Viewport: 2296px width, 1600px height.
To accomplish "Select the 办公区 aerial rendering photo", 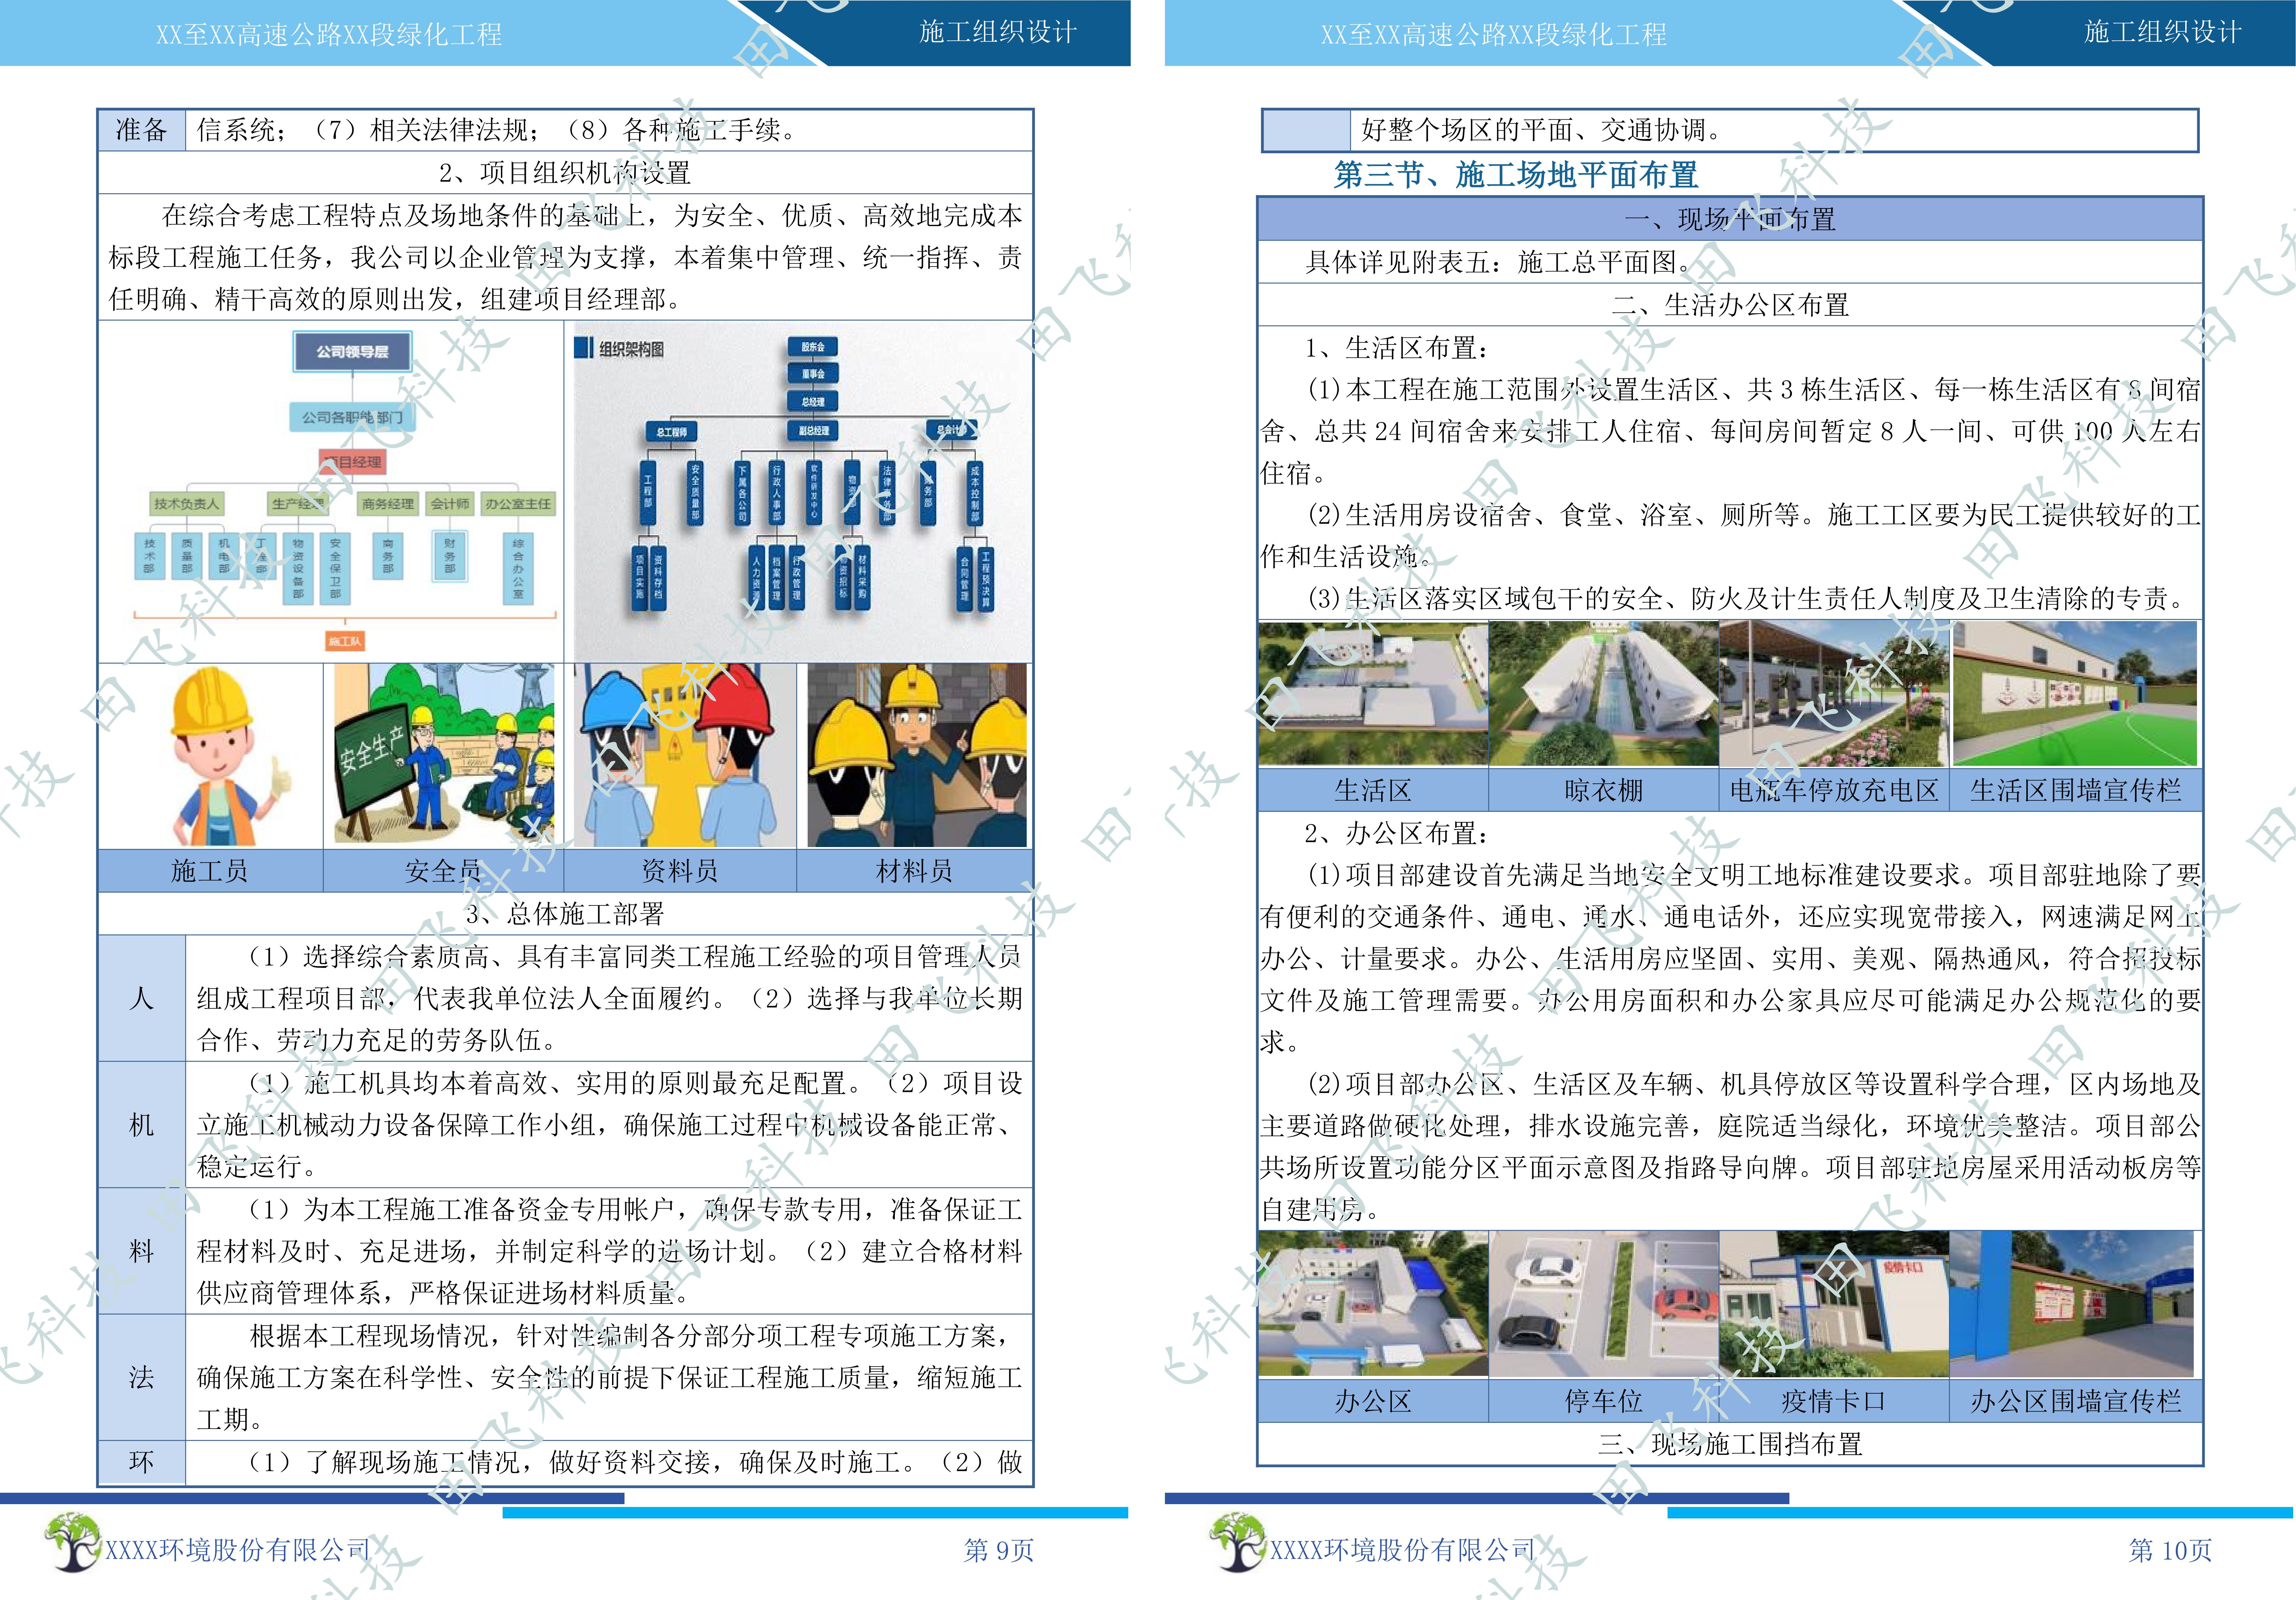I will (1373, 1304).
